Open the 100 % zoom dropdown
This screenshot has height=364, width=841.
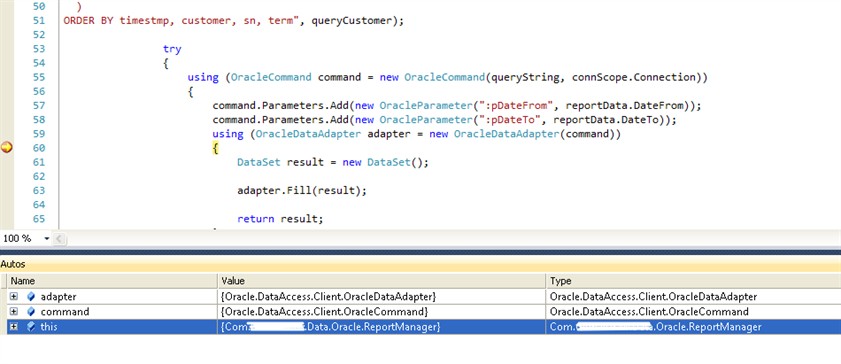(47, 239)
